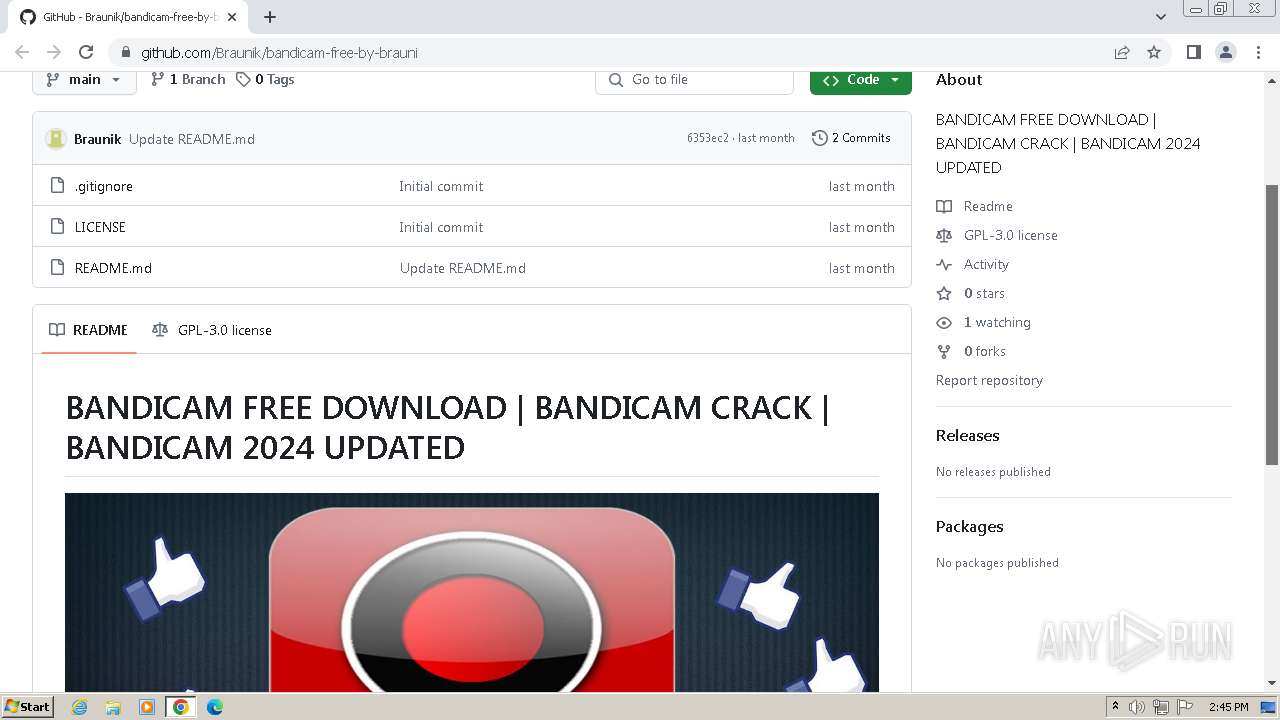
Task: Click the Action Center flag tray icon
Action: click(x=1185, y=707)
